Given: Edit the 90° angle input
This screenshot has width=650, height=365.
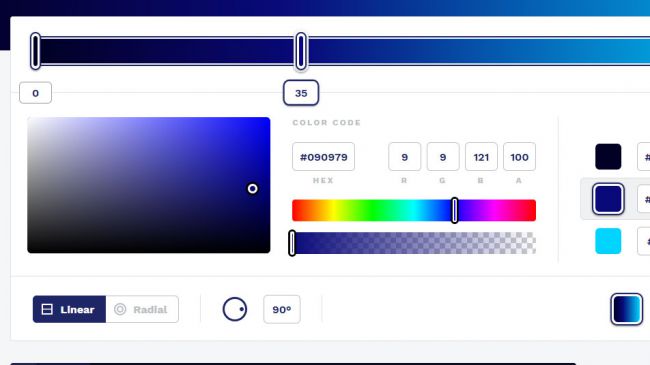Looking at the screenshot, I should [x=282, y=309].
